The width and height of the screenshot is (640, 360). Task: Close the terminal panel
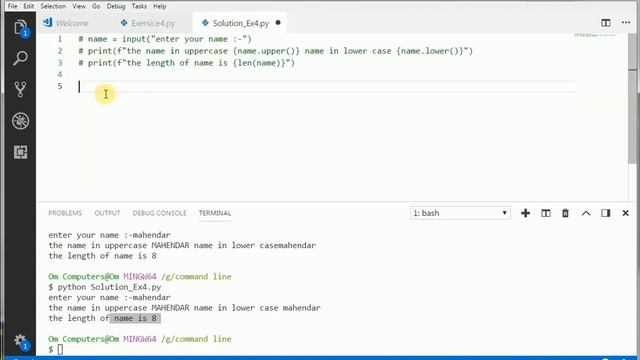[x=625, y=213]
